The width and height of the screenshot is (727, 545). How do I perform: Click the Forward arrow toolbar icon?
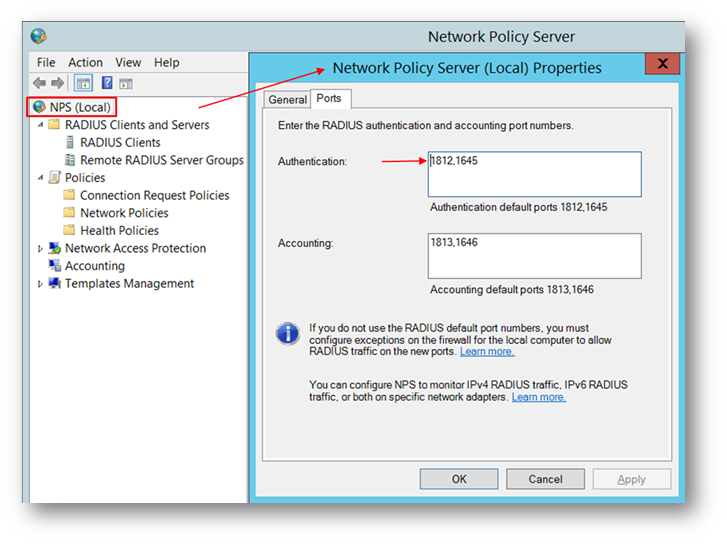57,83
